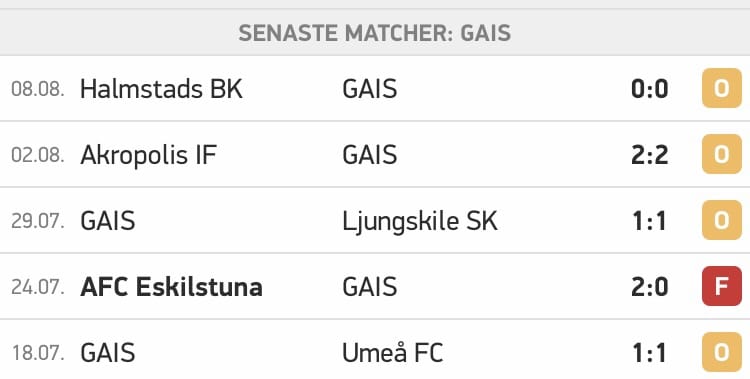Image resolution: width=750 pixels, height=379 pixels.
Task: Open the Umeå FC team link
Action: click(x=393, y=353)
